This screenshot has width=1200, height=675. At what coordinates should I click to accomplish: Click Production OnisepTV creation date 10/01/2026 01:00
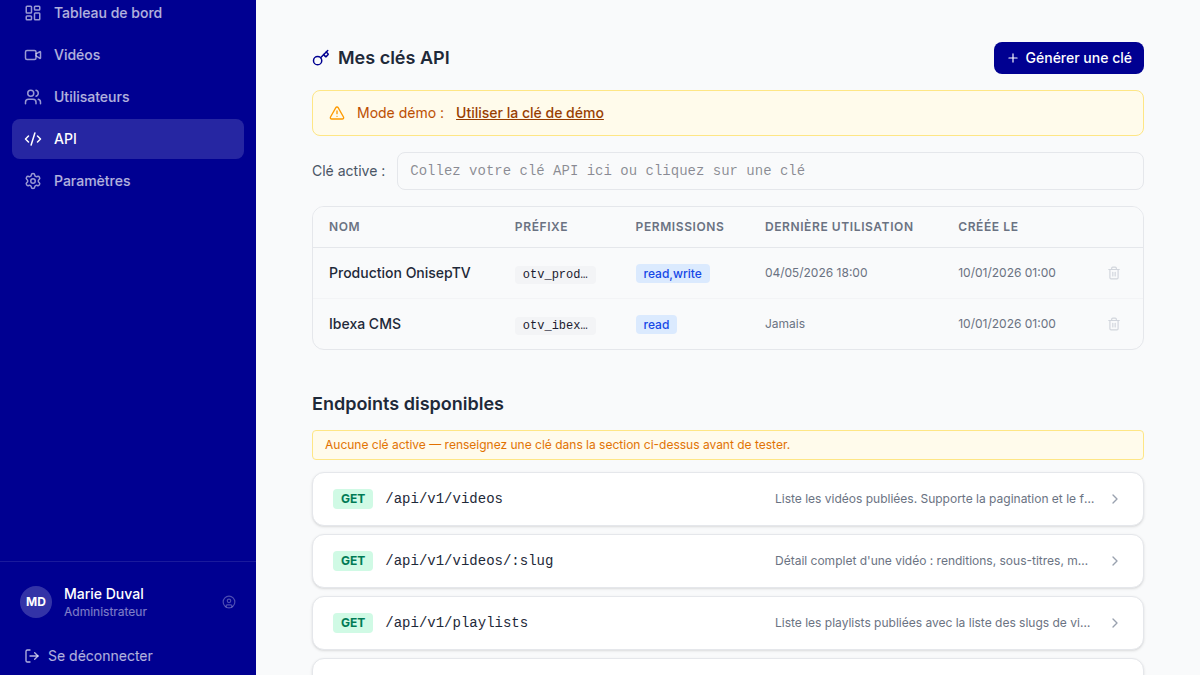click(1007, 273)
